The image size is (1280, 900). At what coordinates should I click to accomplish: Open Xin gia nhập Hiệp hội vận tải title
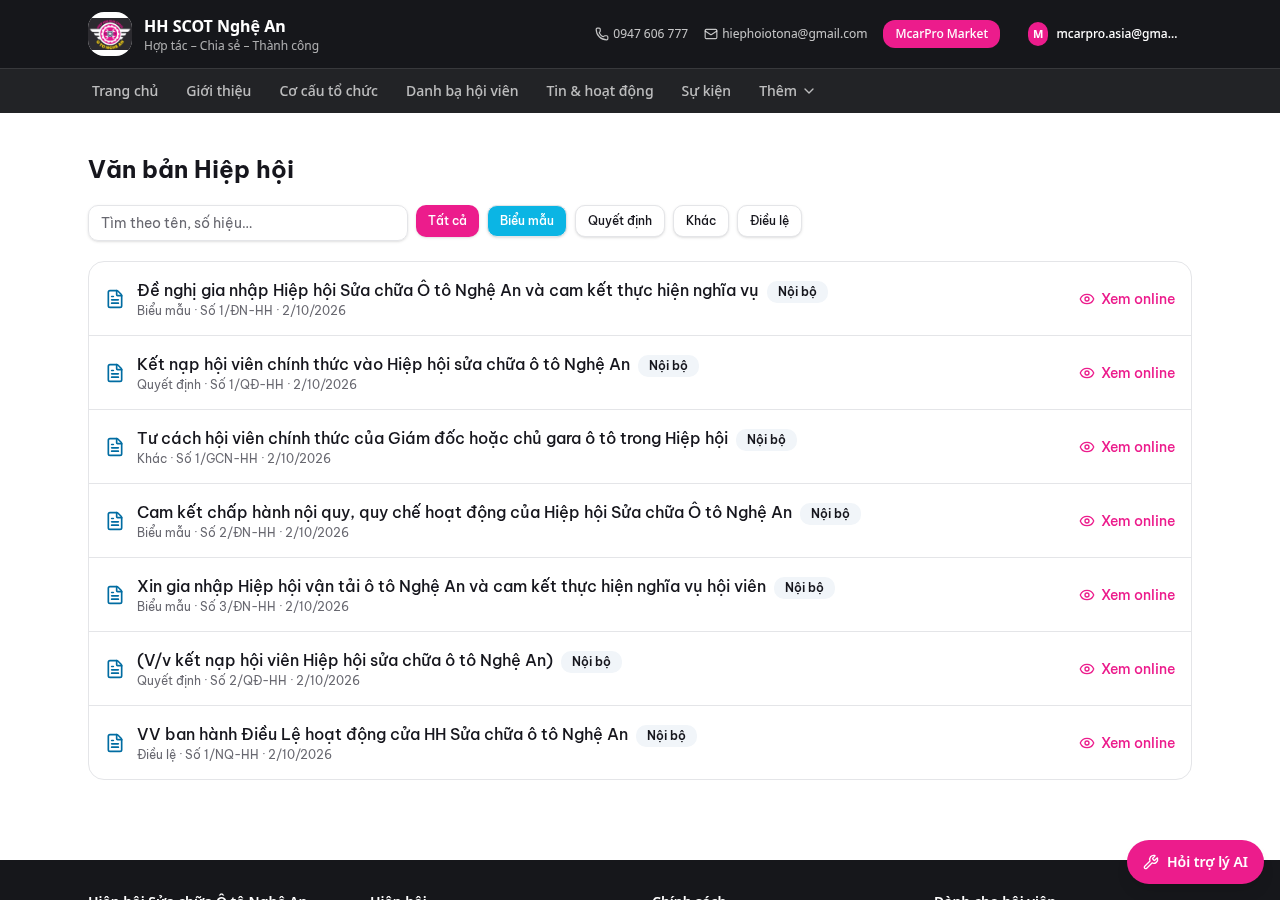(451, 586)
